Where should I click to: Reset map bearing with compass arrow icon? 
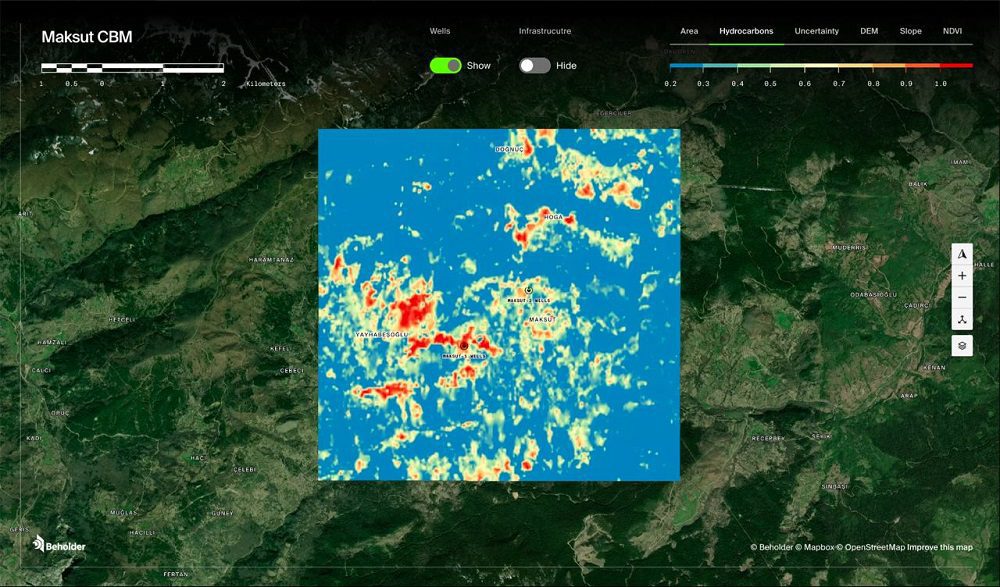[x=962, y=254]
